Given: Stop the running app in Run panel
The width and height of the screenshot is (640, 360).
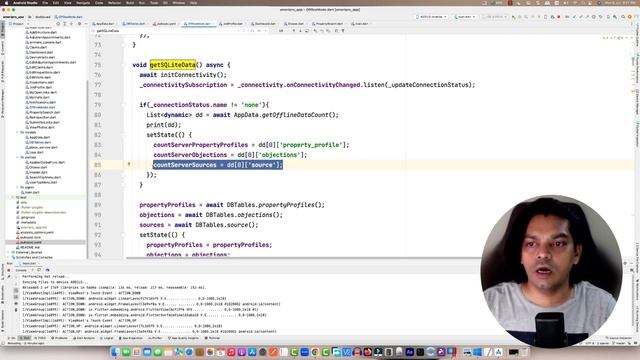Looking at the screenshot, I should click(x=9, y=270).
